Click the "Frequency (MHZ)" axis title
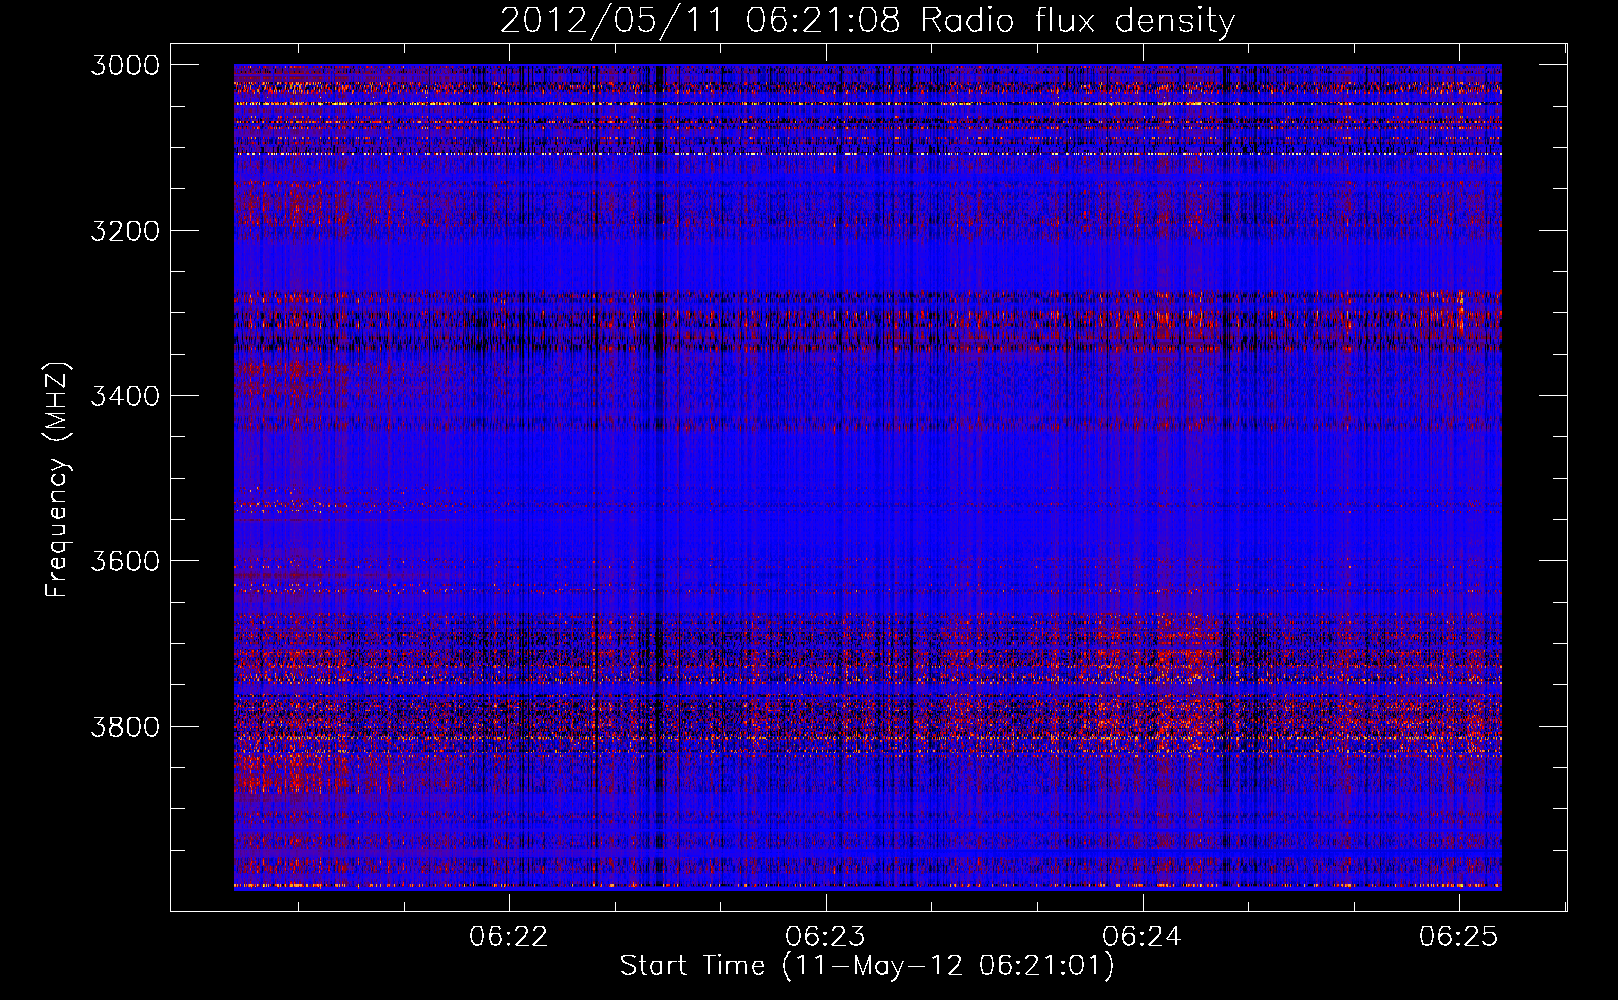This screenshot has height=1000, width=1618. 57,479
